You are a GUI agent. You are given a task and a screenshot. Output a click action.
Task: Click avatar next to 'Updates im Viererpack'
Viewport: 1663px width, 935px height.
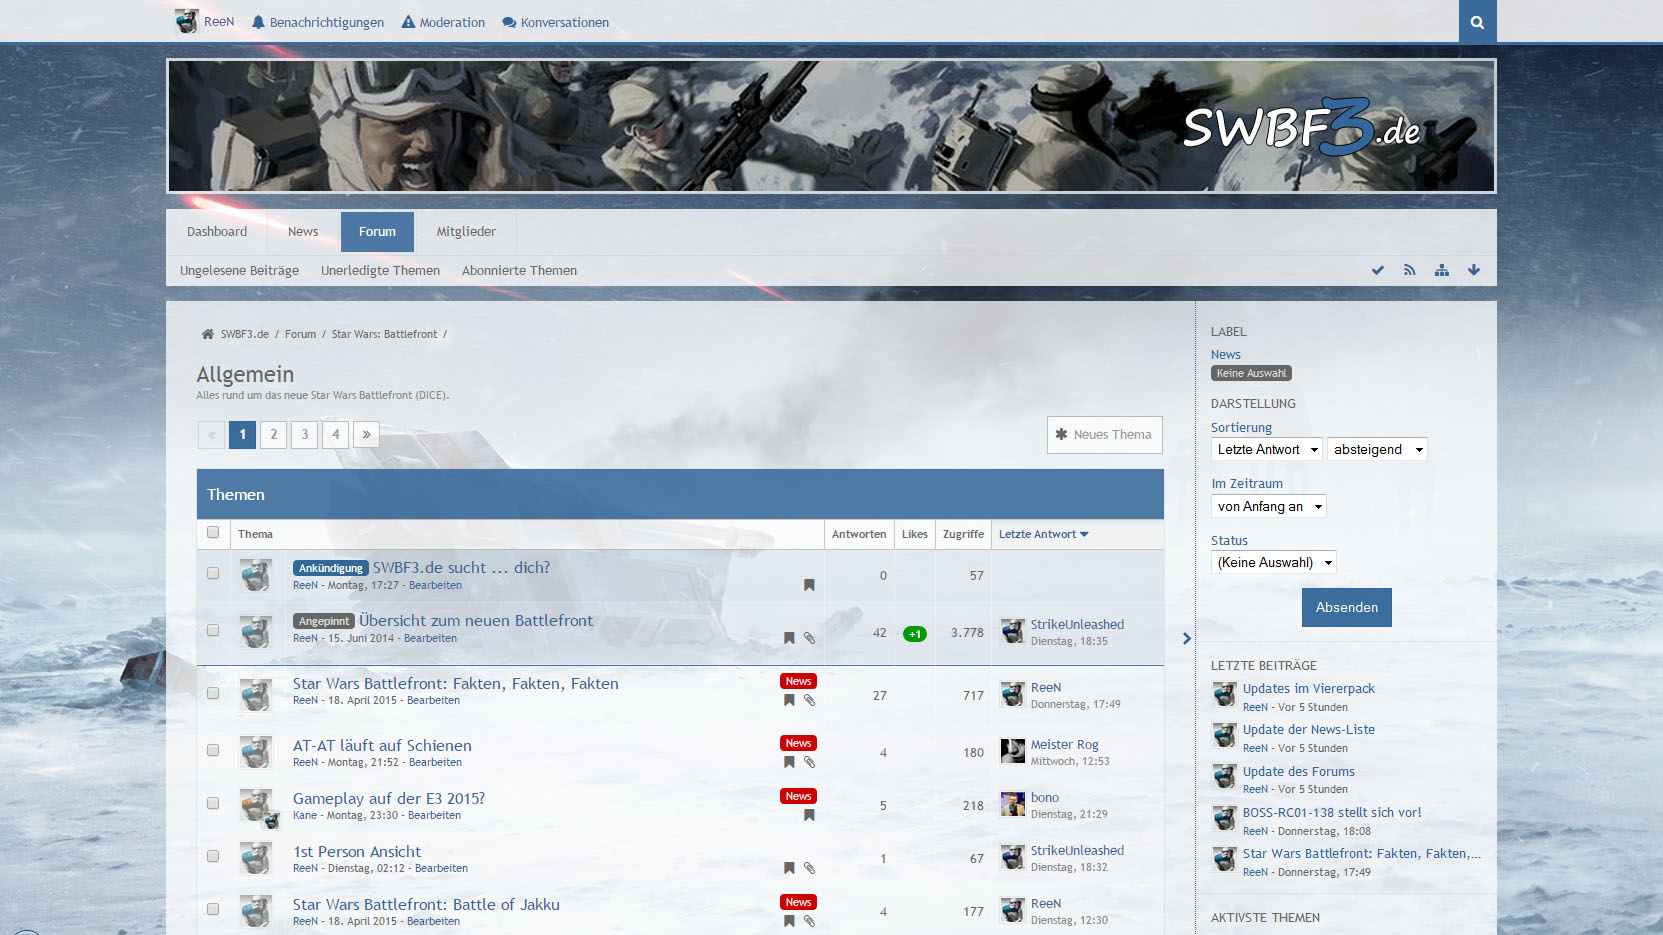1224,695
